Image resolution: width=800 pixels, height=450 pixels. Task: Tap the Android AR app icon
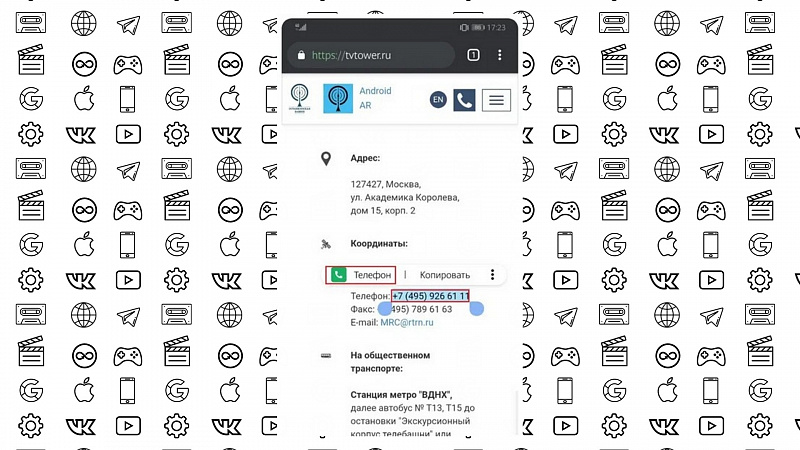(338, 98)
